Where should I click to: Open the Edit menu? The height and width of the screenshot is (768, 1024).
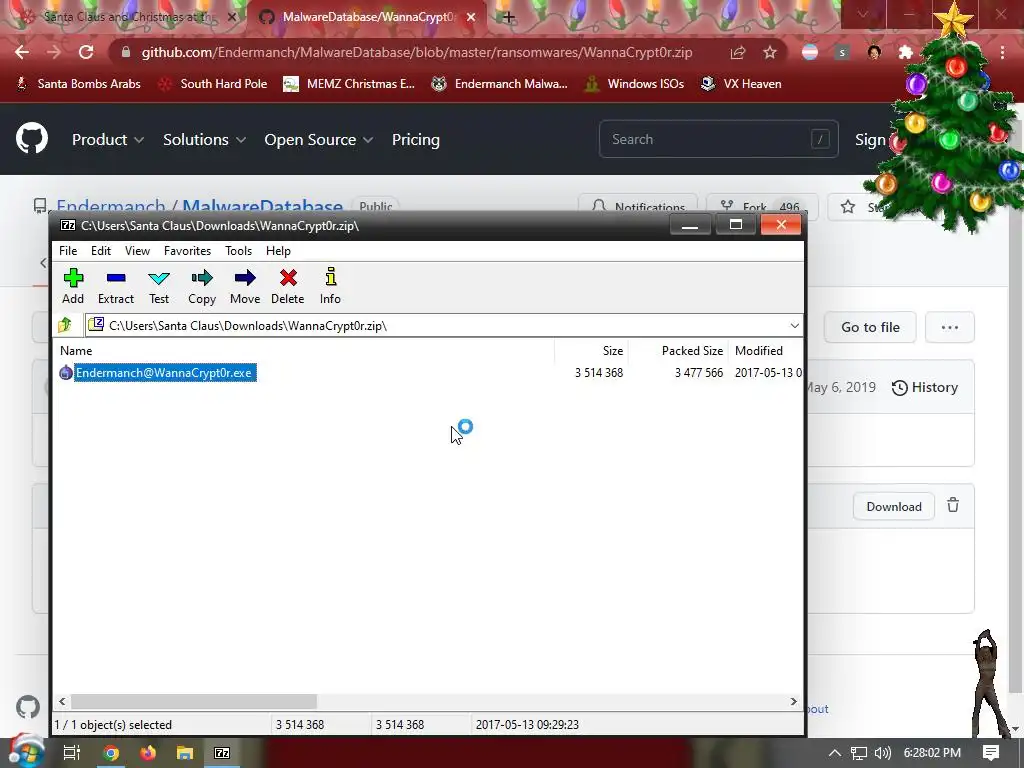[101, 251]
